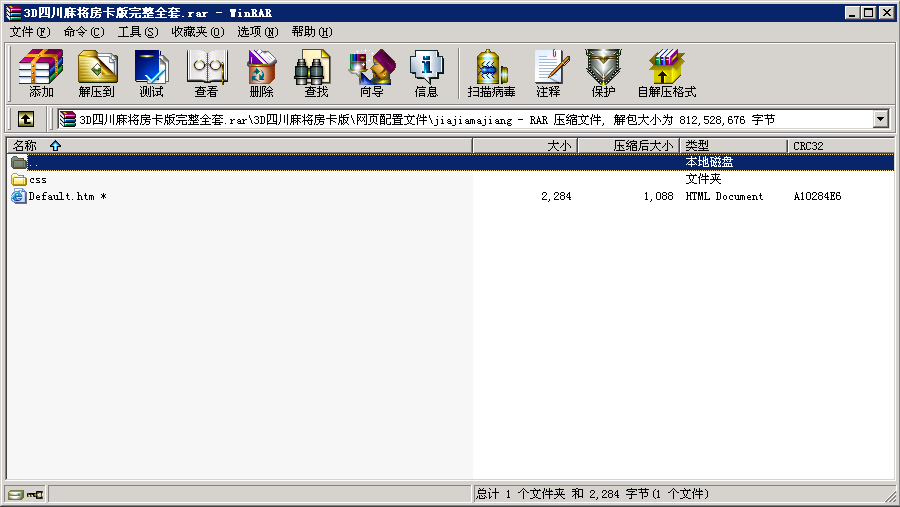
Task: Expand the archive path dropdown arrow
Action: point(880,119)
